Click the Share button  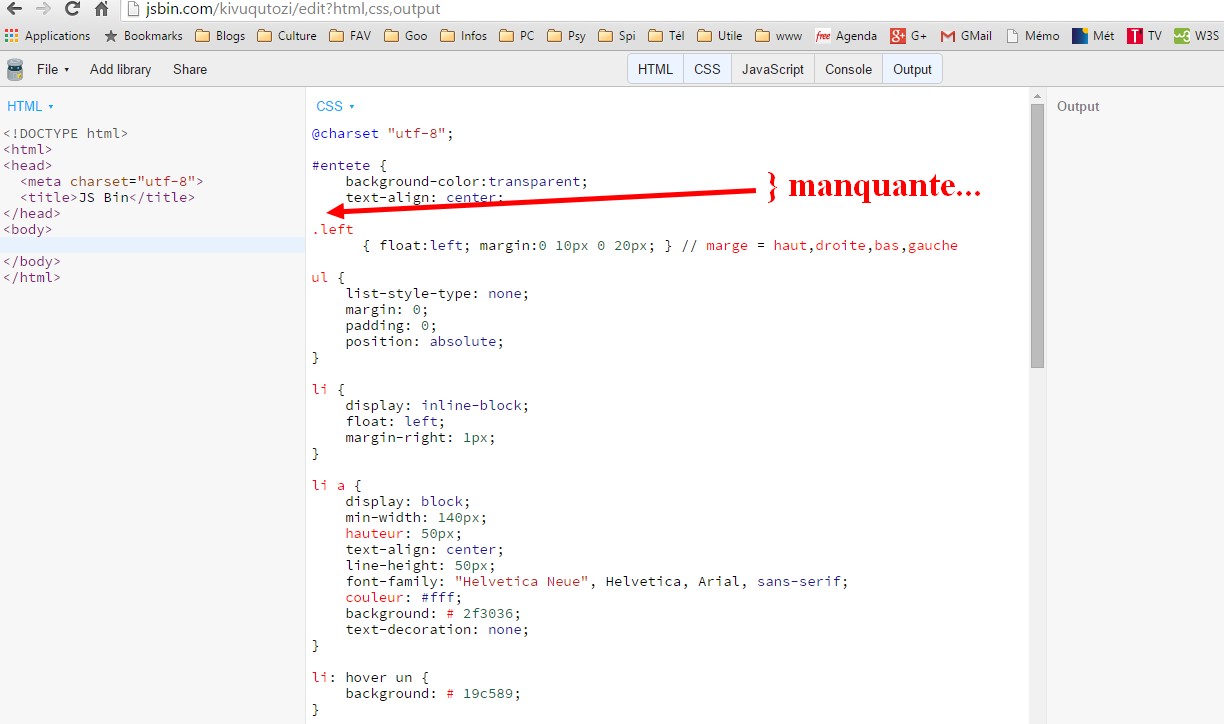[x=192, y=69]
